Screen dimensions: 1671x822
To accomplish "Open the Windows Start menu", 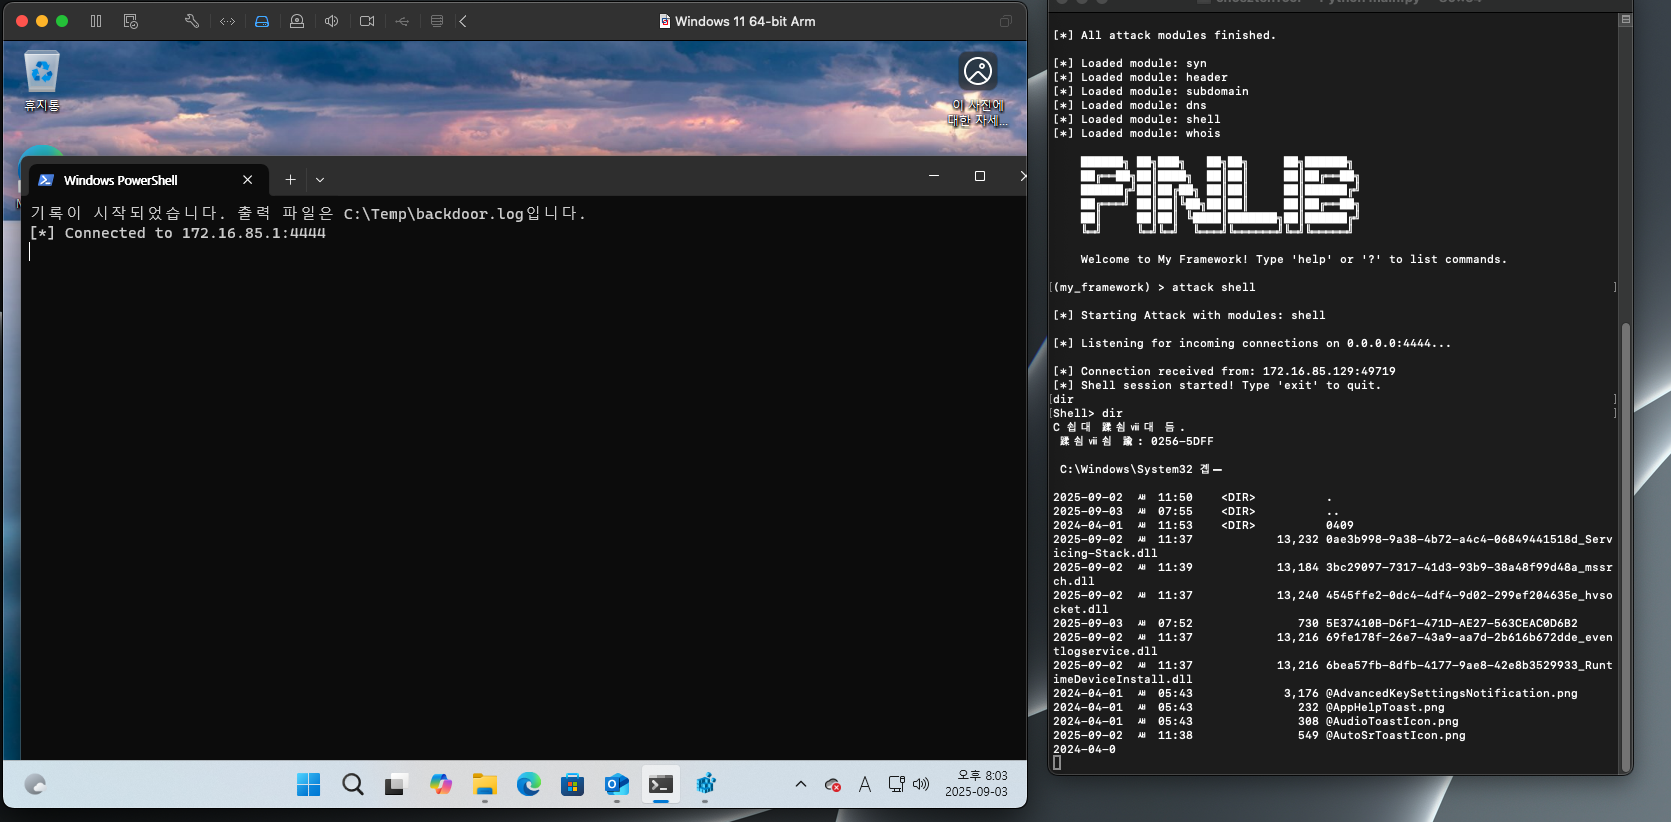I will 309,785.
